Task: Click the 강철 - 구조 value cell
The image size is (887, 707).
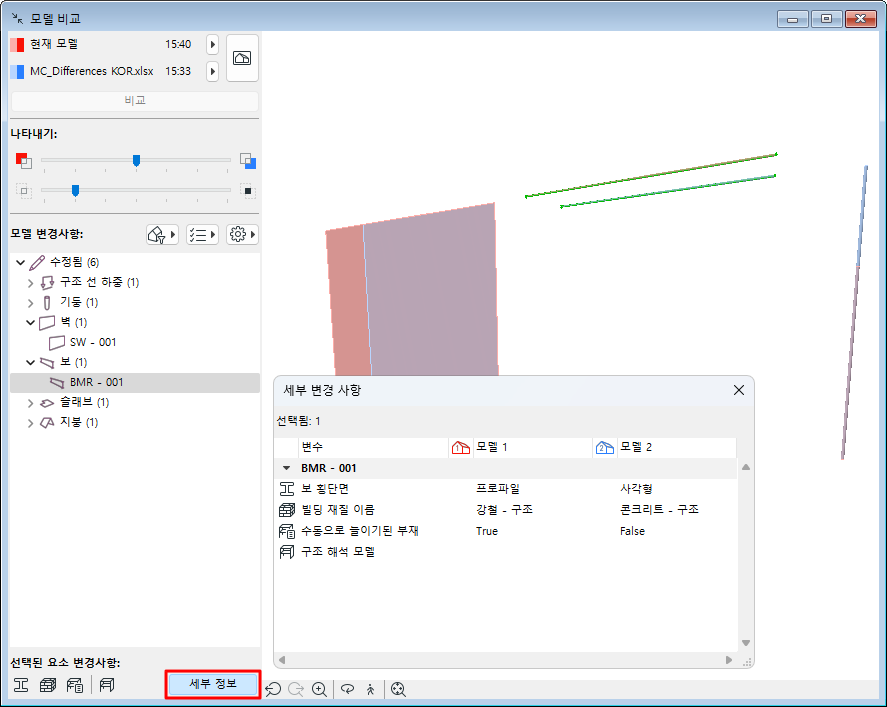Action: click(x=504, y=510)
